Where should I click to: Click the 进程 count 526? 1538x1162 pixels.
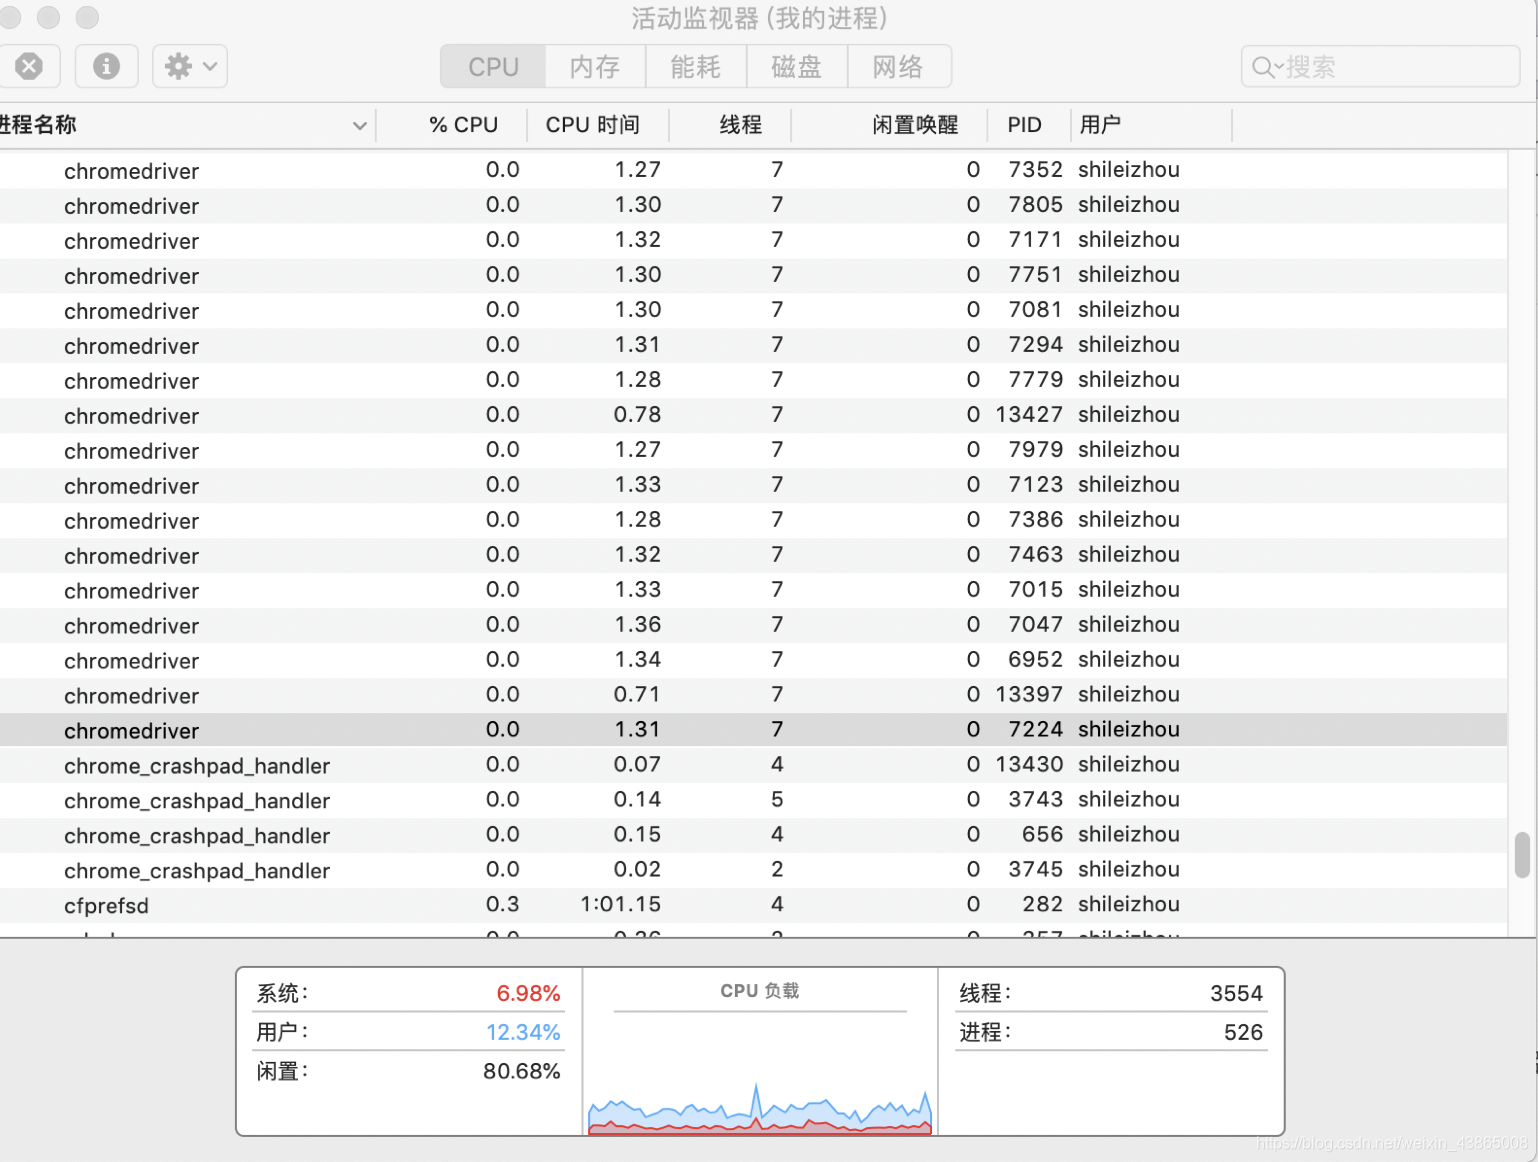click(x=1243, y=1032)
